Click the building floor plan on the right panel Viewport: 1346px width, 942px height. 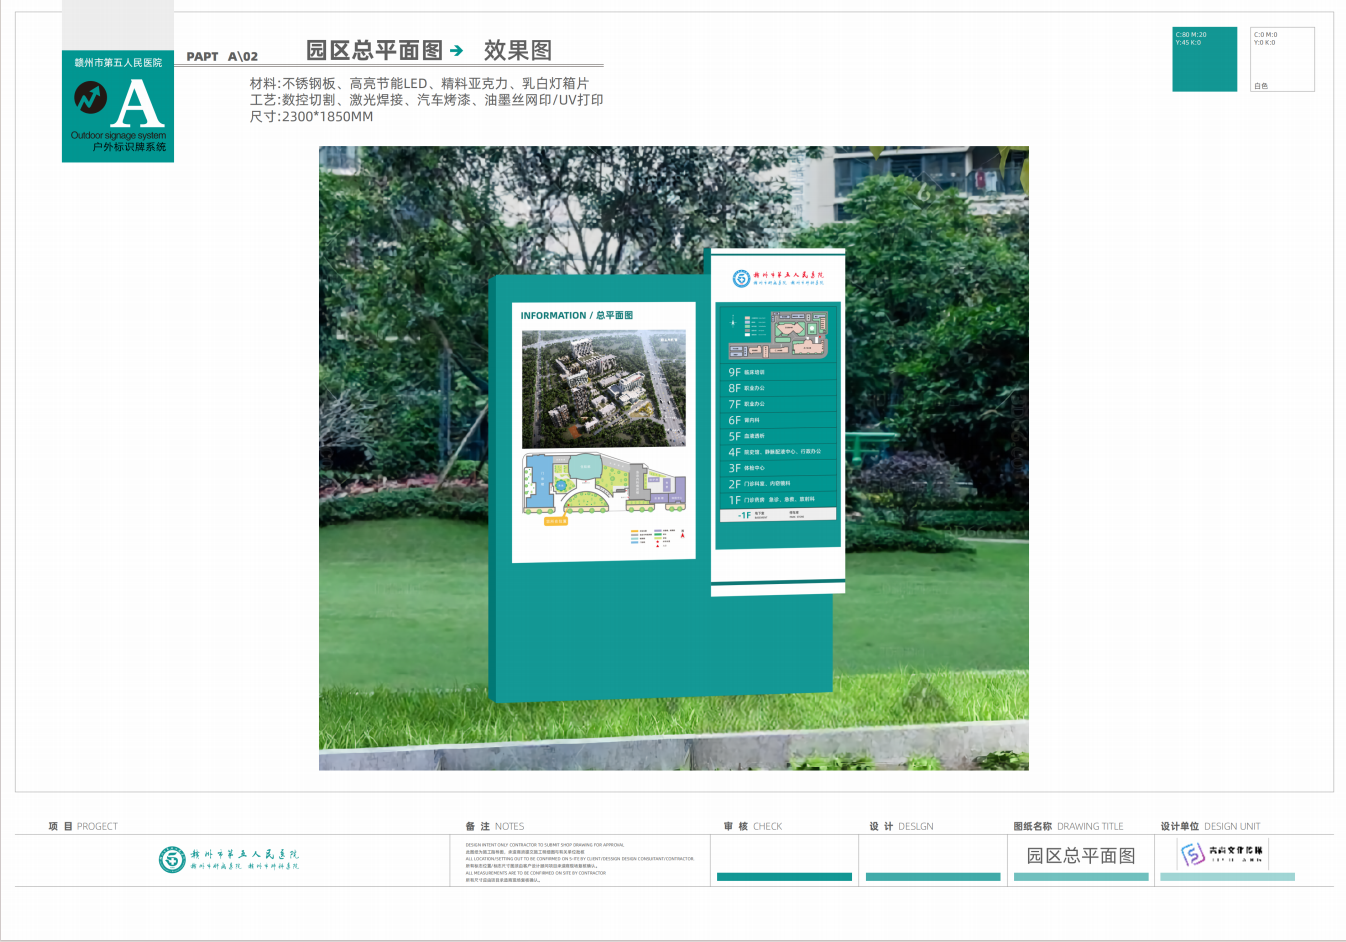pos(778,335)
